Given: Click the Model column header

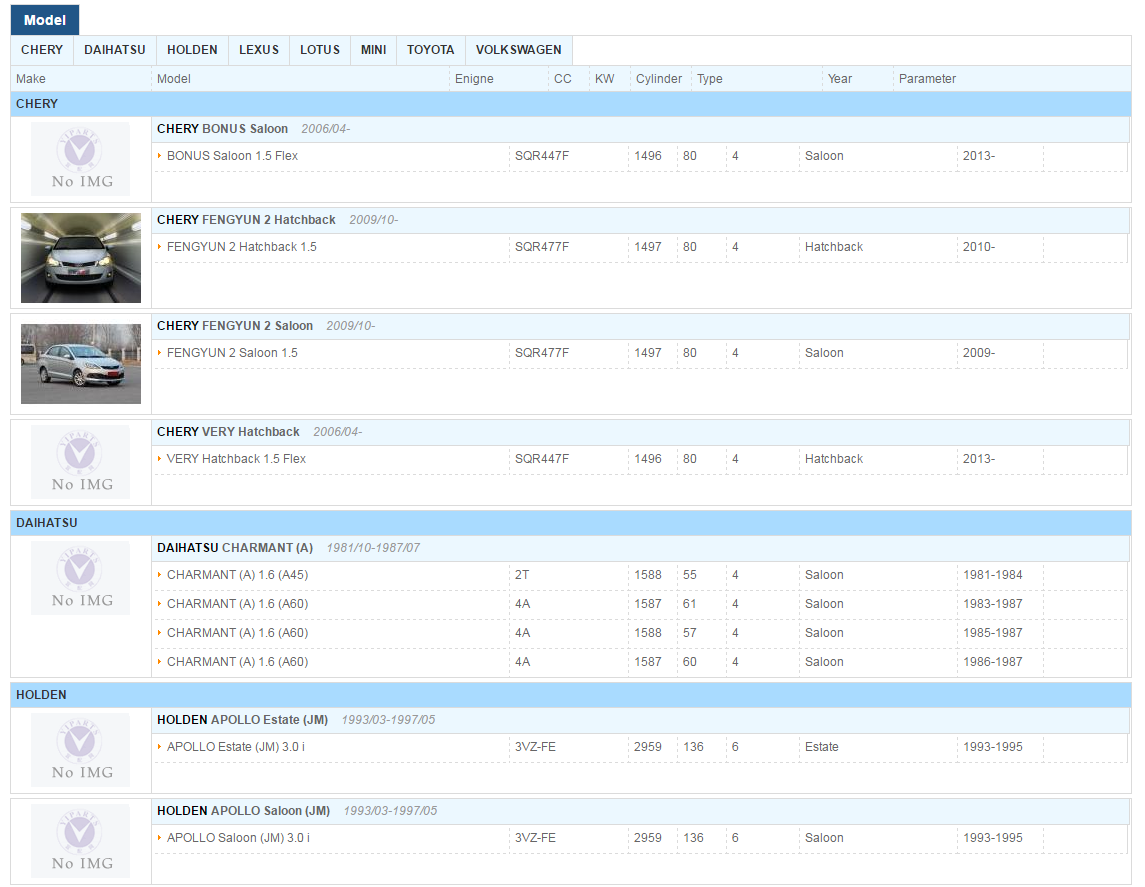Looking at the screenshot, I should [174, 79].
